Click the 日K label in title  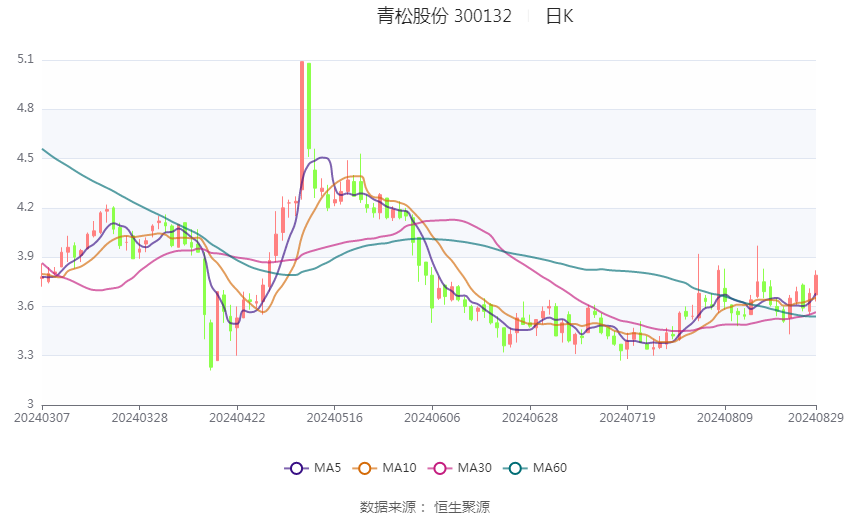pyautogui.click(x=559, y=16)
